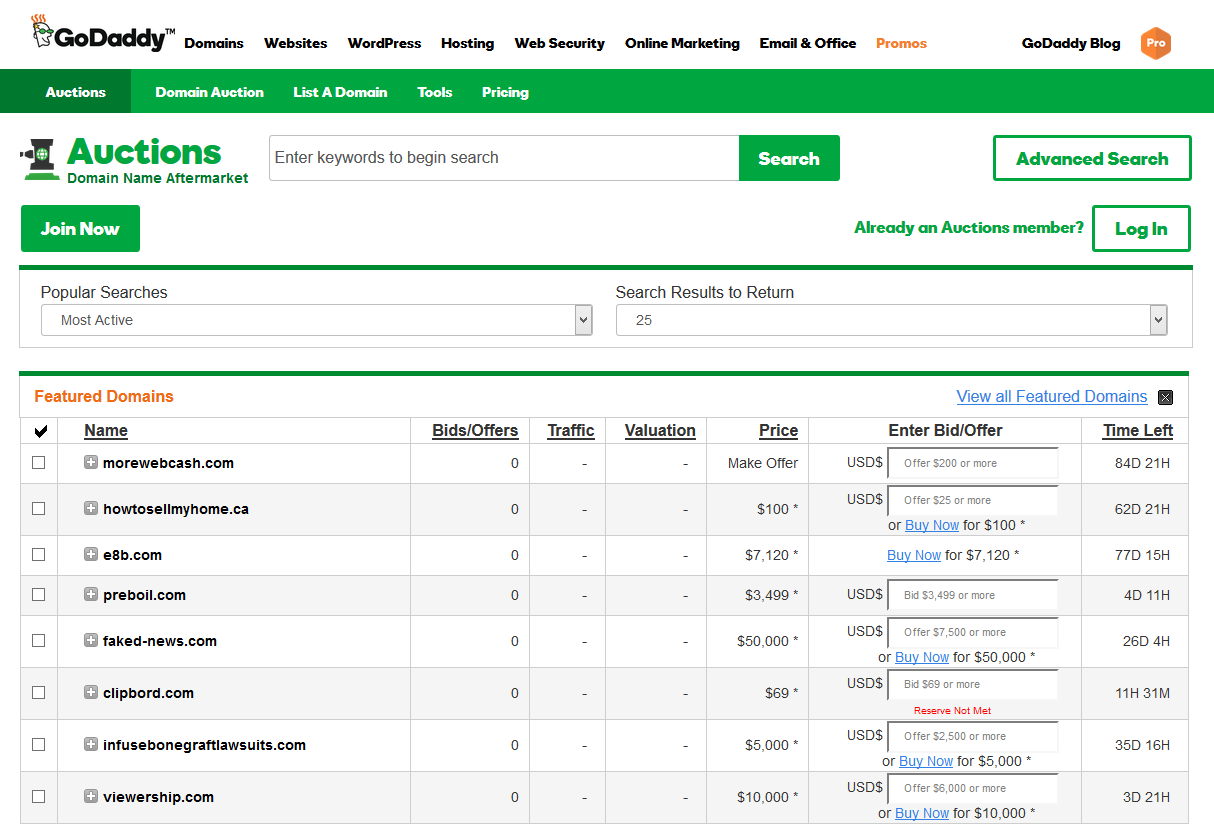Click Buy Now for e8b.com

click(x=914, y=555)
